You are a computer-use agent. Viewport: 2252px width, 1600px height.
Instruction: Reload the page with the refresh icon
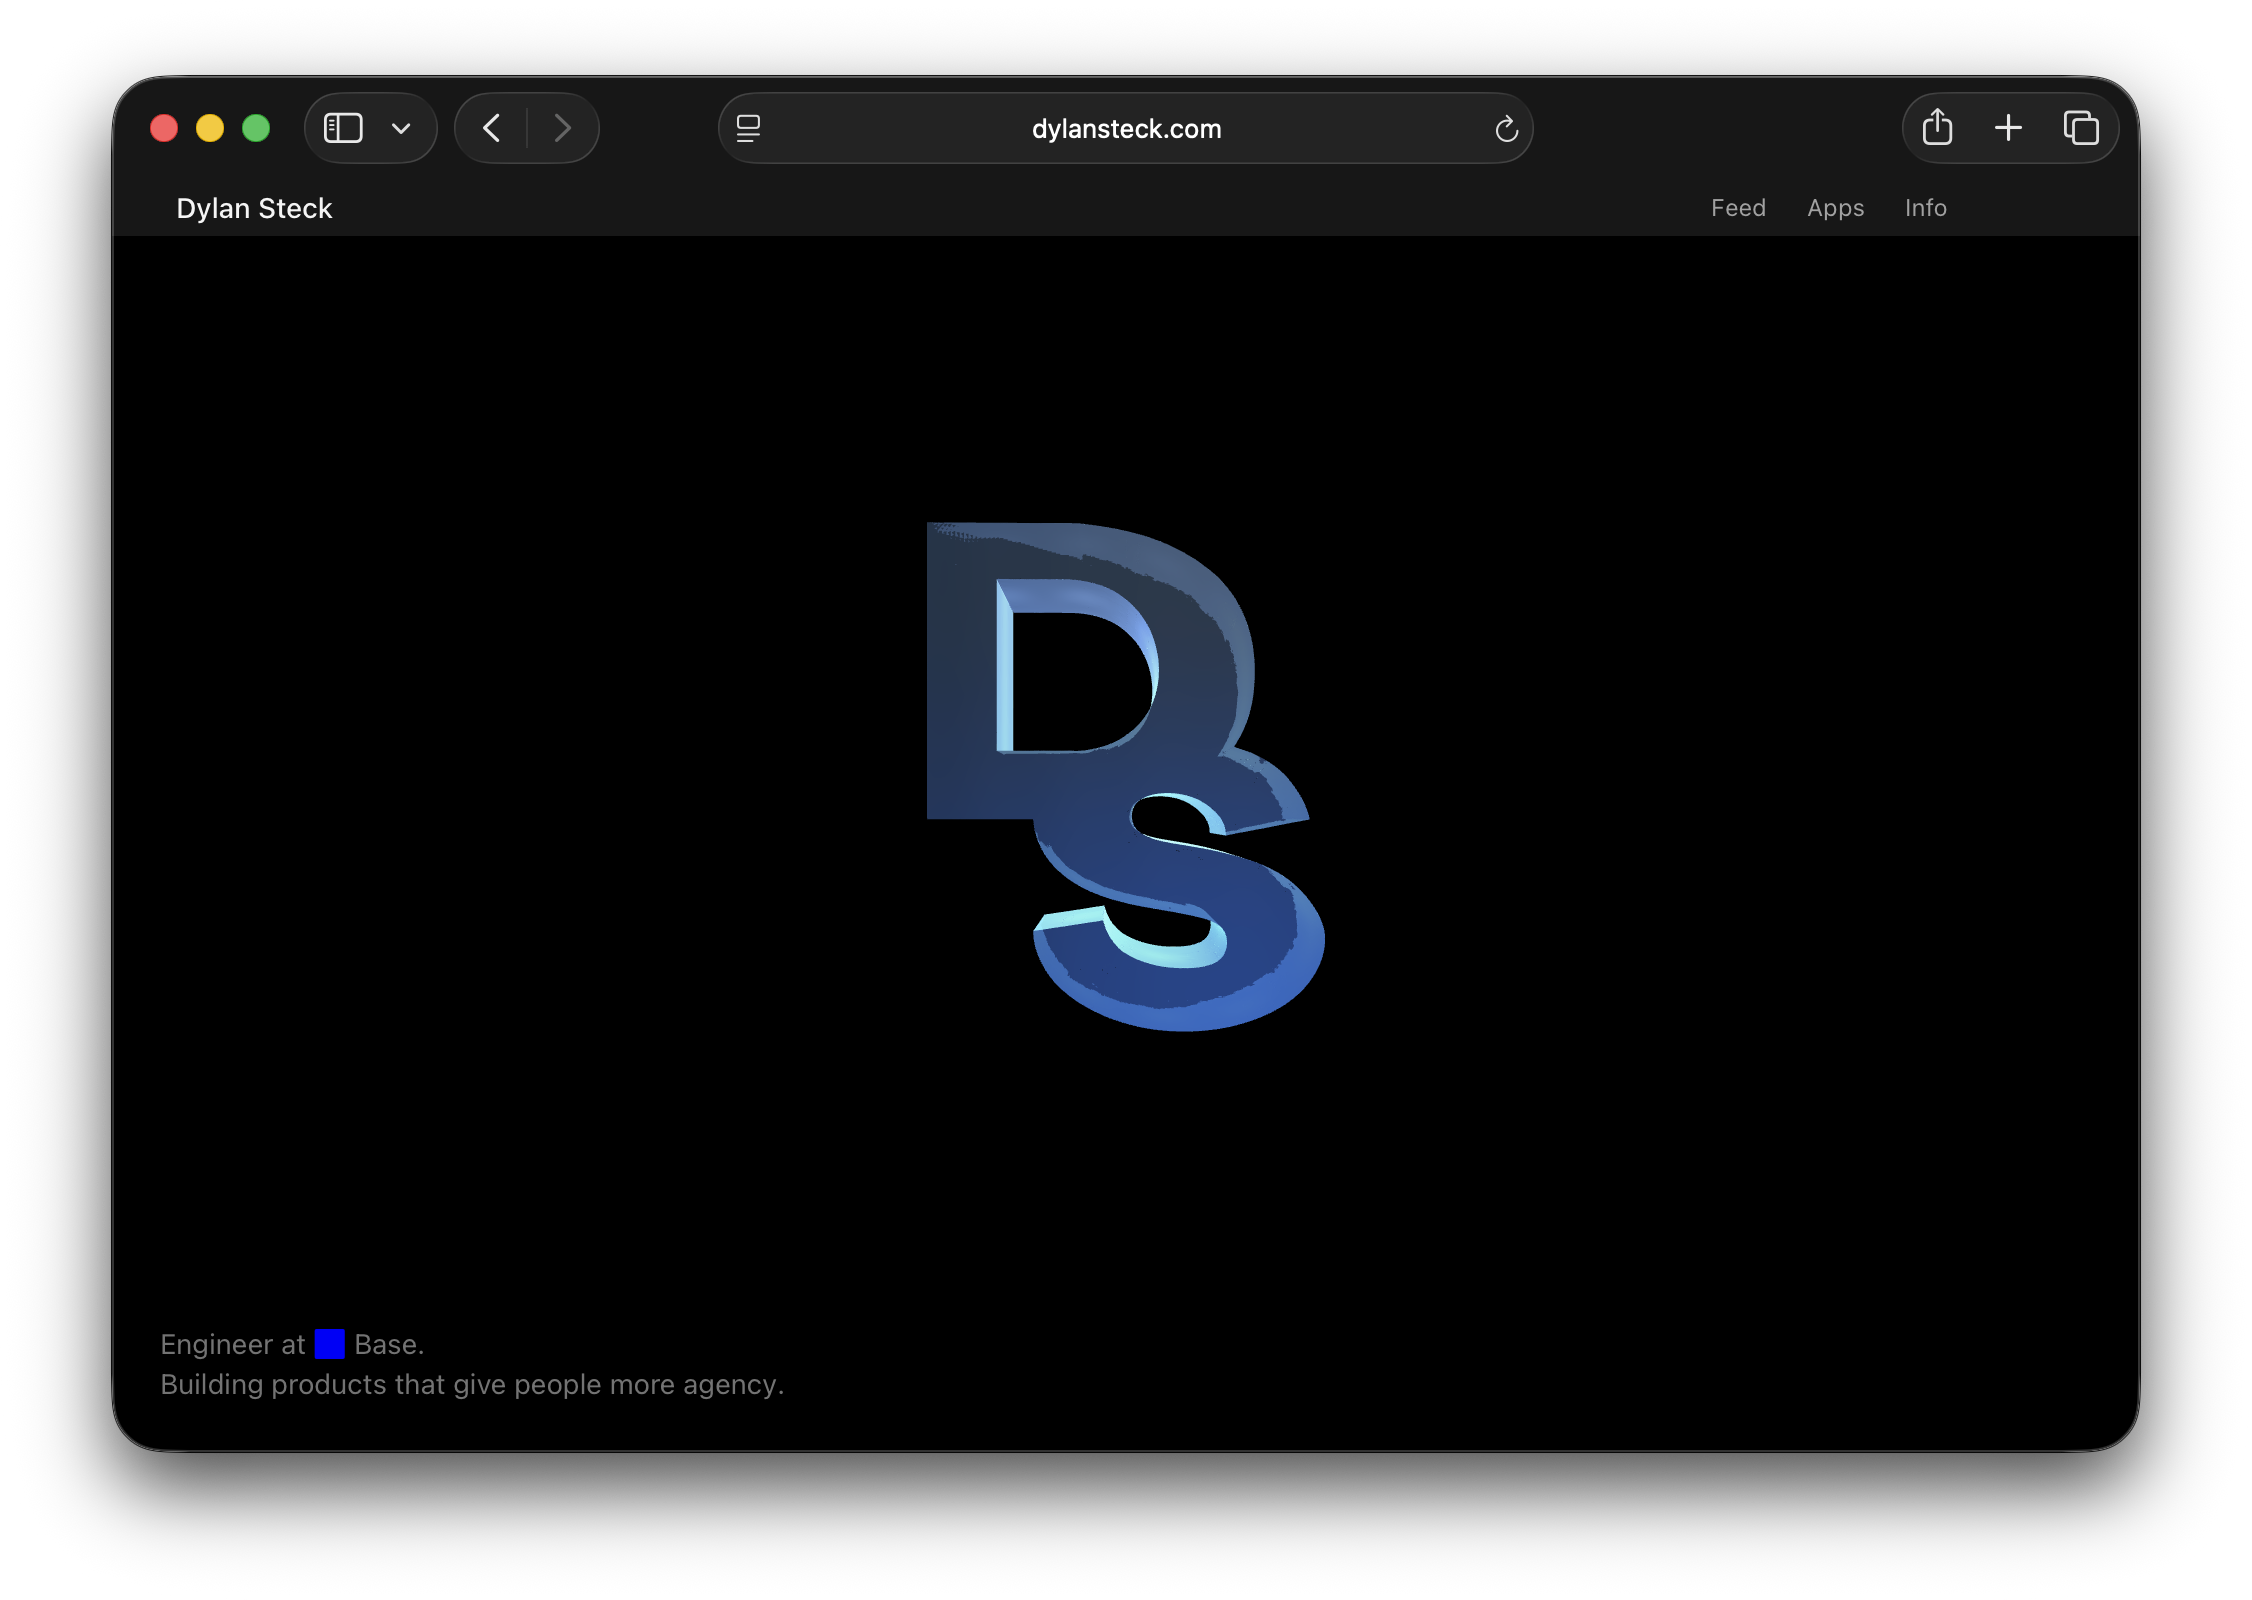tap(1506, 128)
